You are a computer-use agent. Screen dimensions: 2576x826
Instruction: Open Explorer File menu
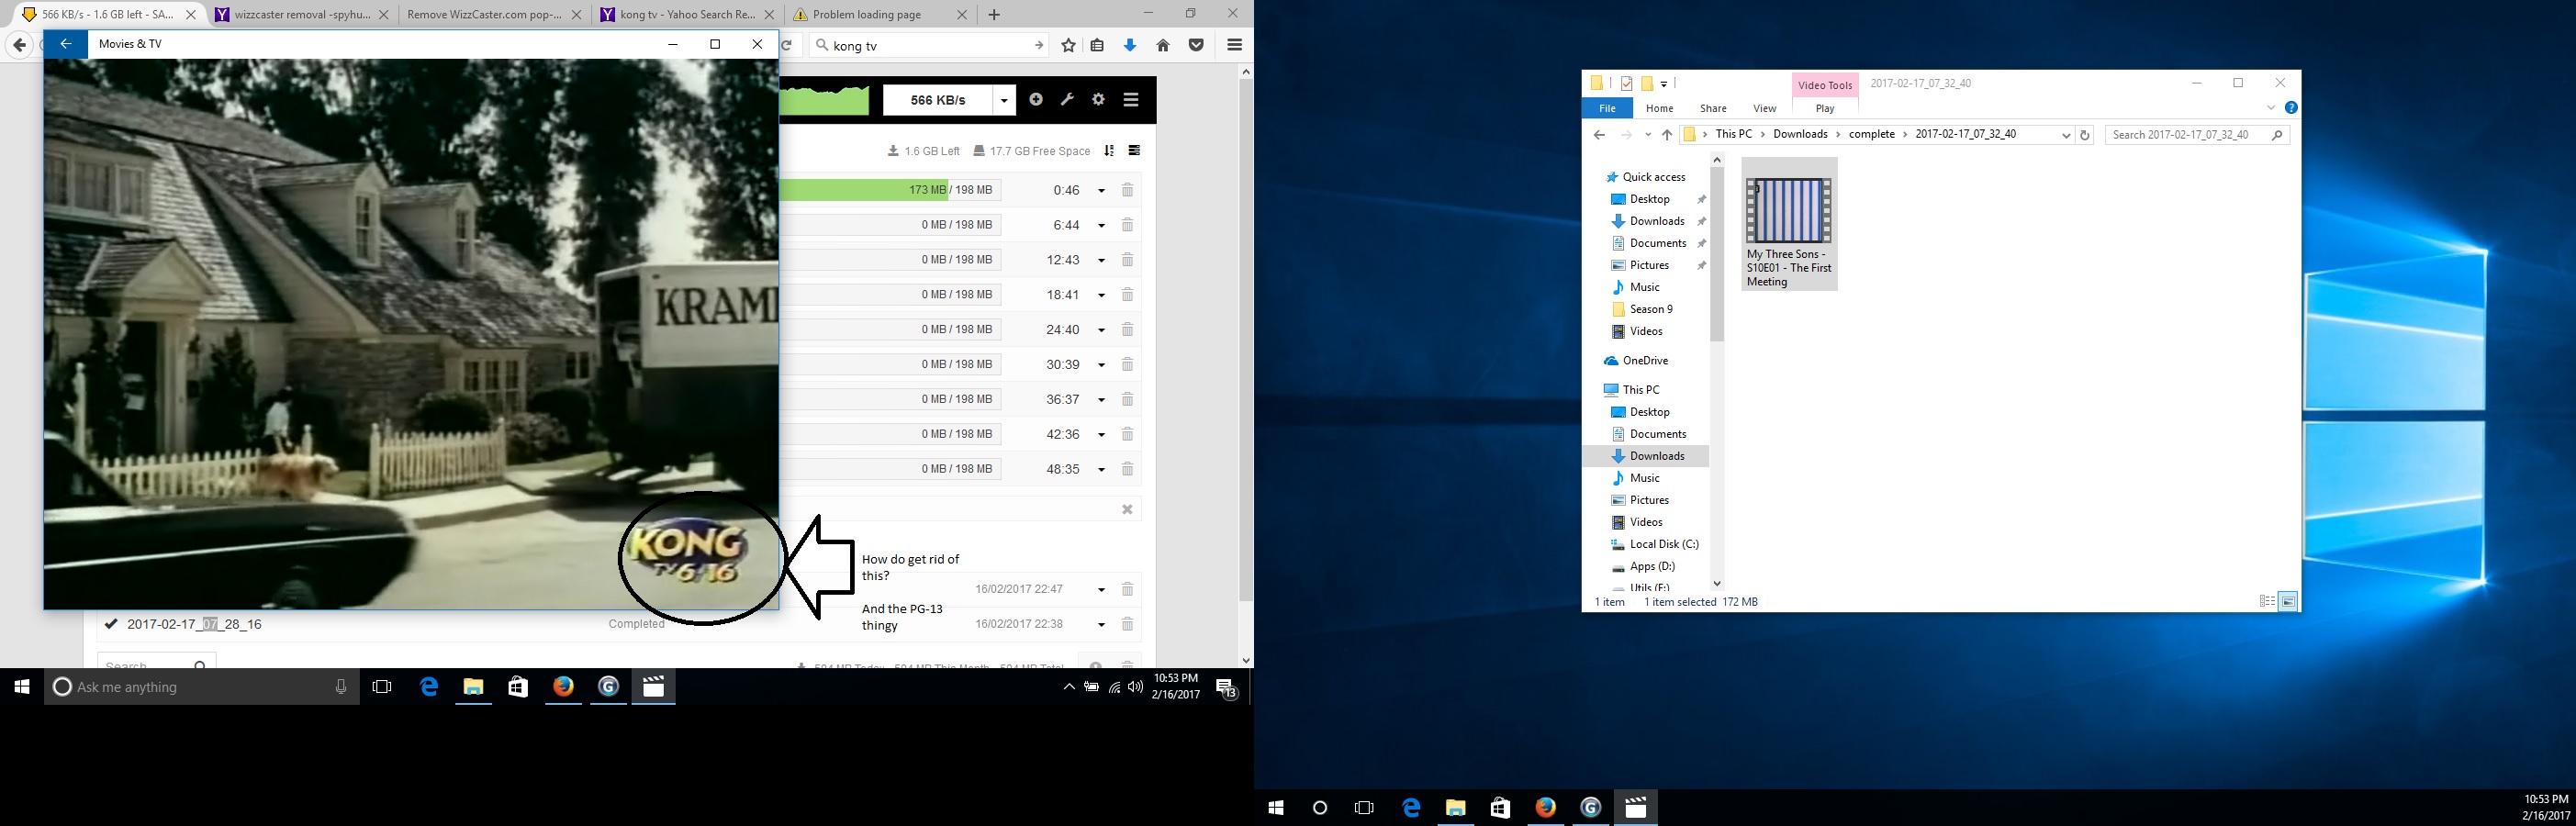pyautogui.click(x=1607, y=108)
